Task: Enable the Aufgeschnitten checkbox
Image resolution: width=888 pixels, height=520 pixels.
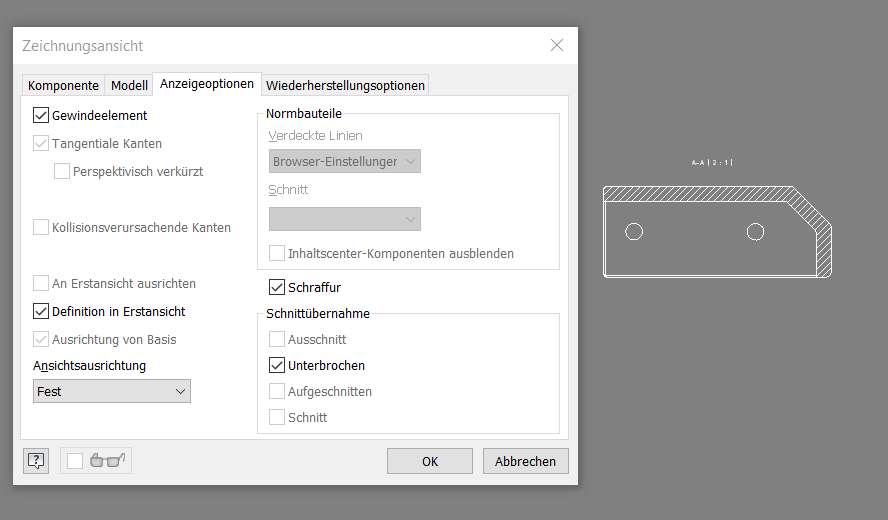Action: click(277, 391)
